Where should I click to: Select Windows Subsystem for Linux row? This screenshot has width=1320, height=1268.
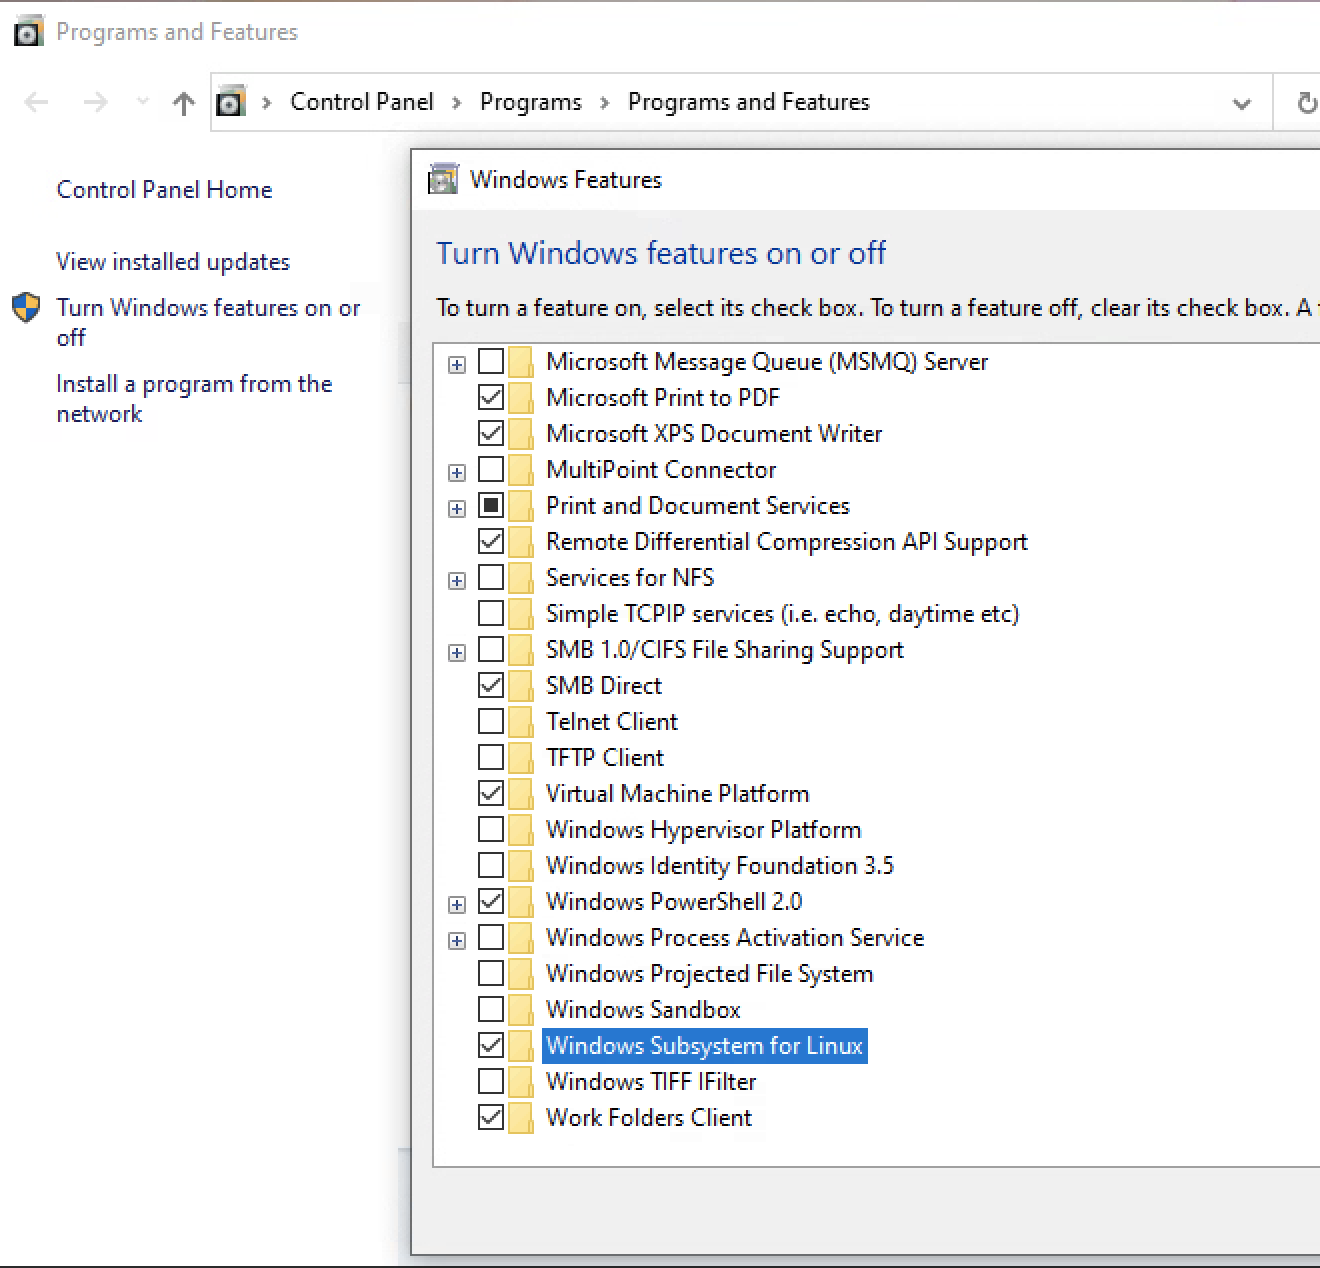[x=704, y=1046]
